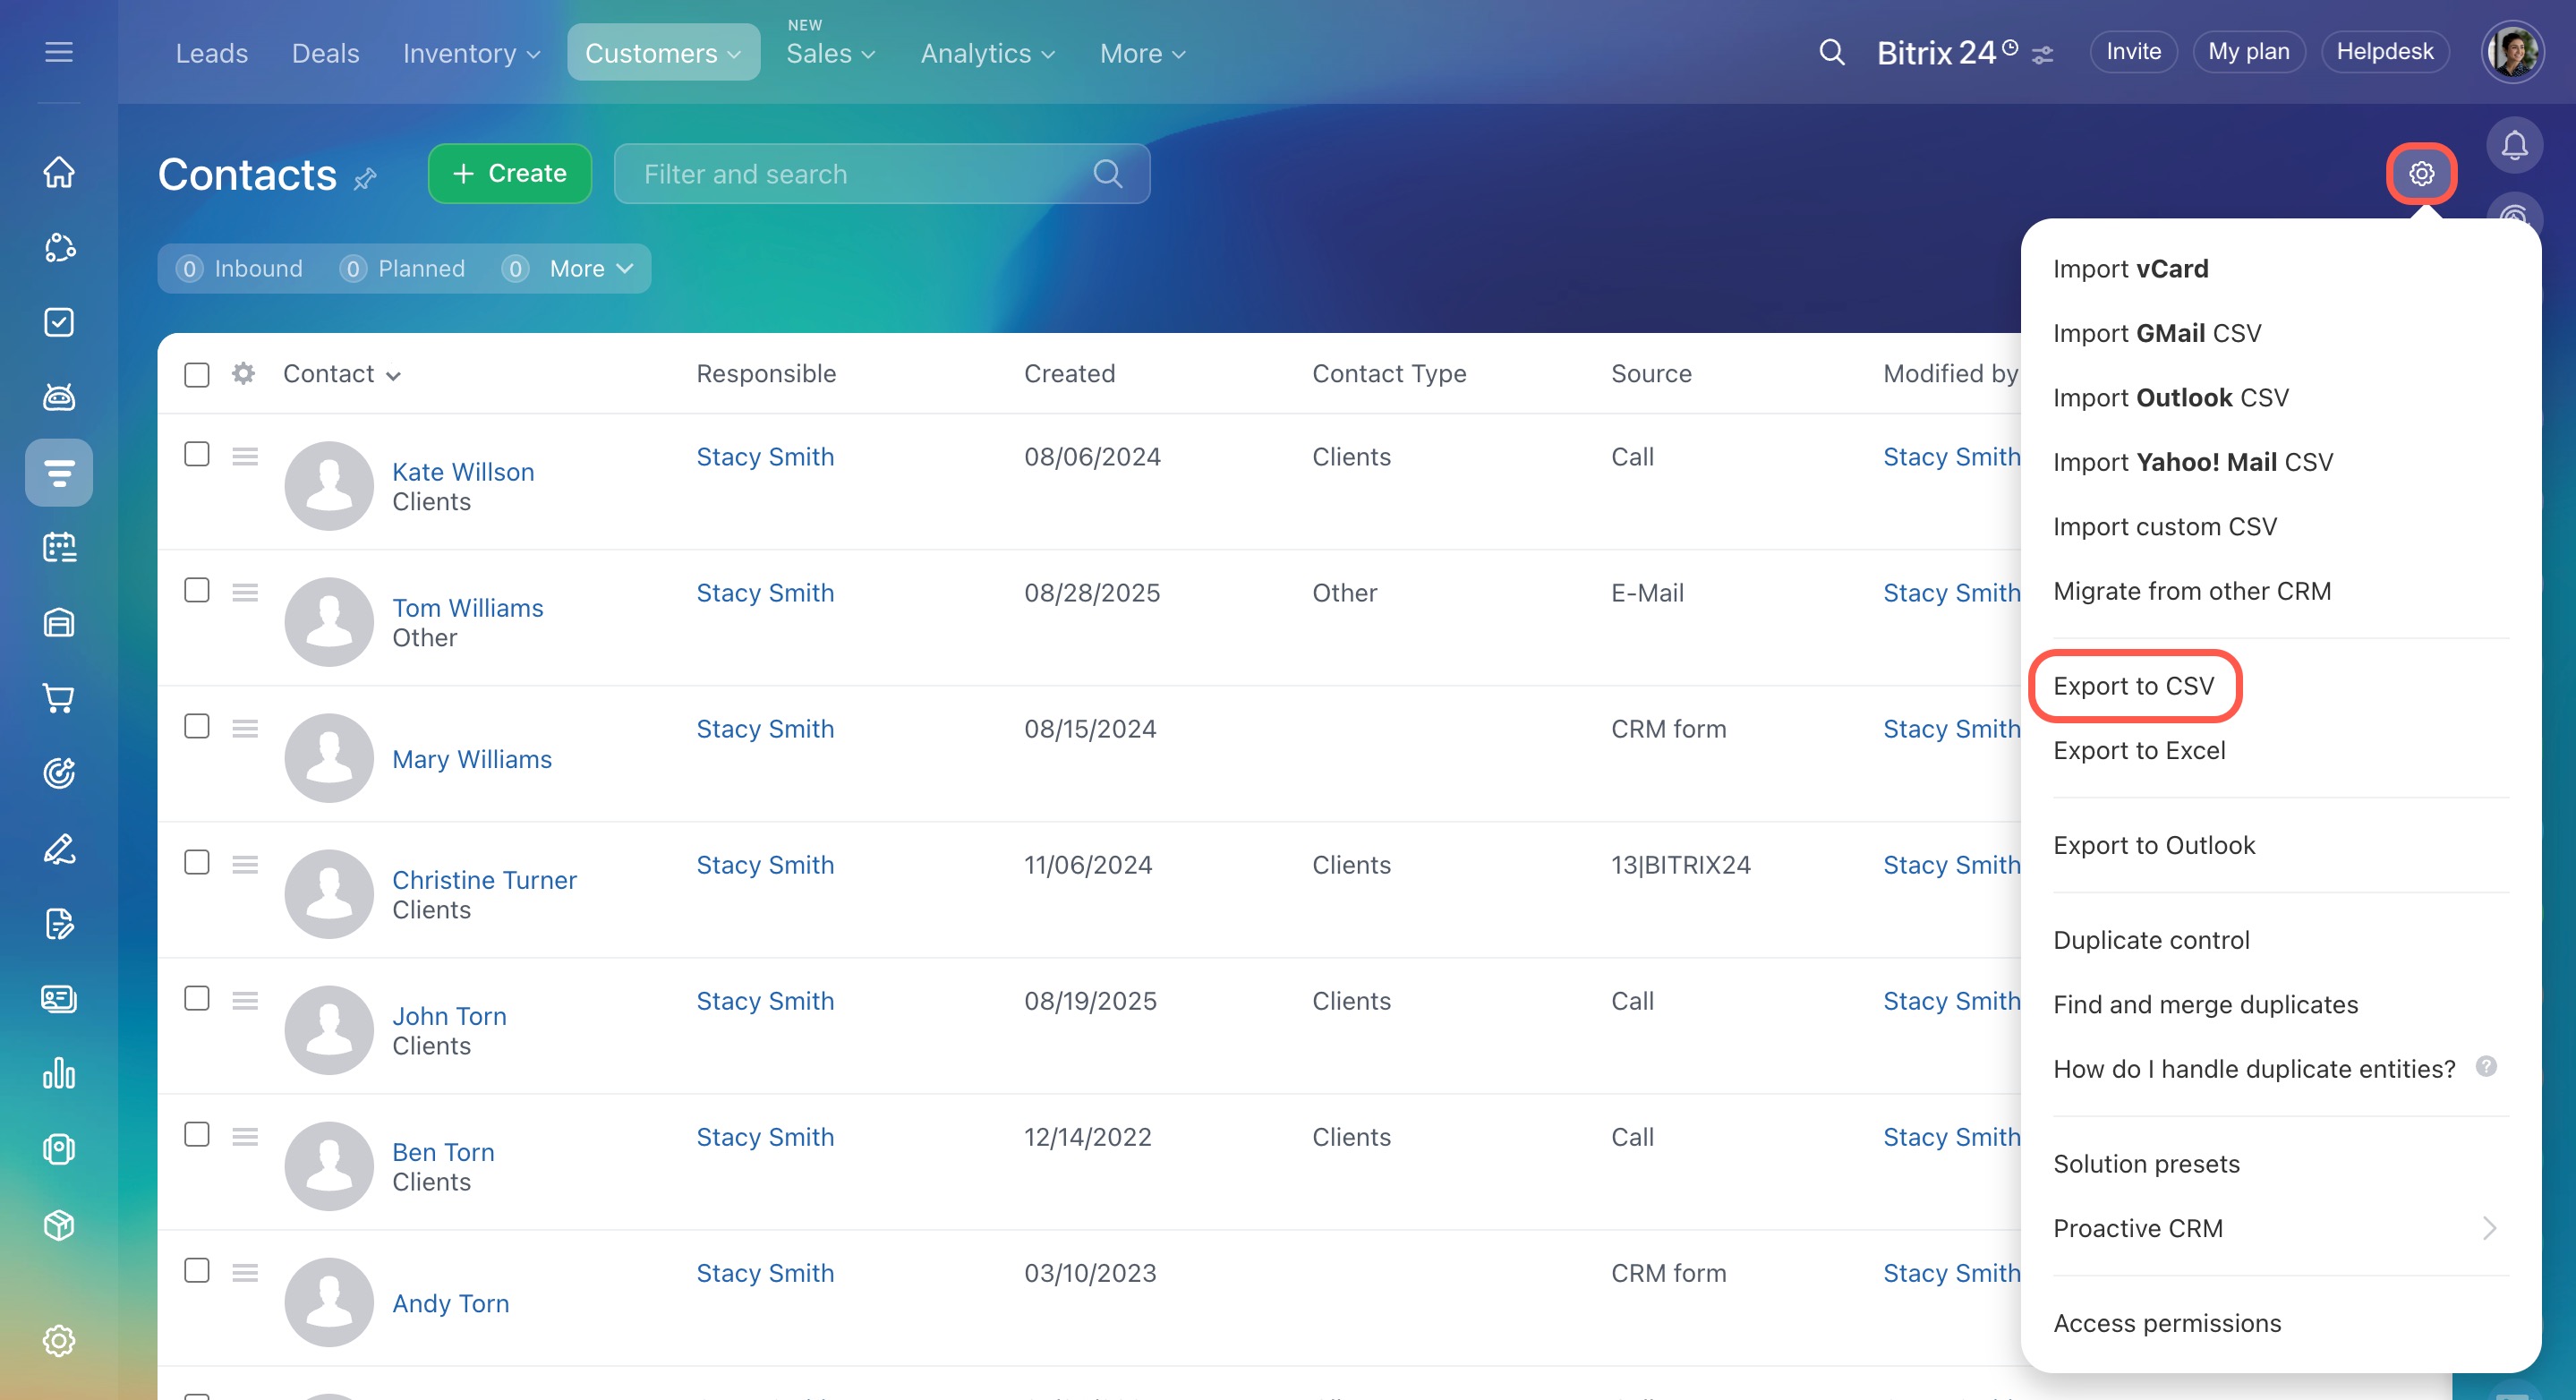Click the Filter and search field

[860, 174]
